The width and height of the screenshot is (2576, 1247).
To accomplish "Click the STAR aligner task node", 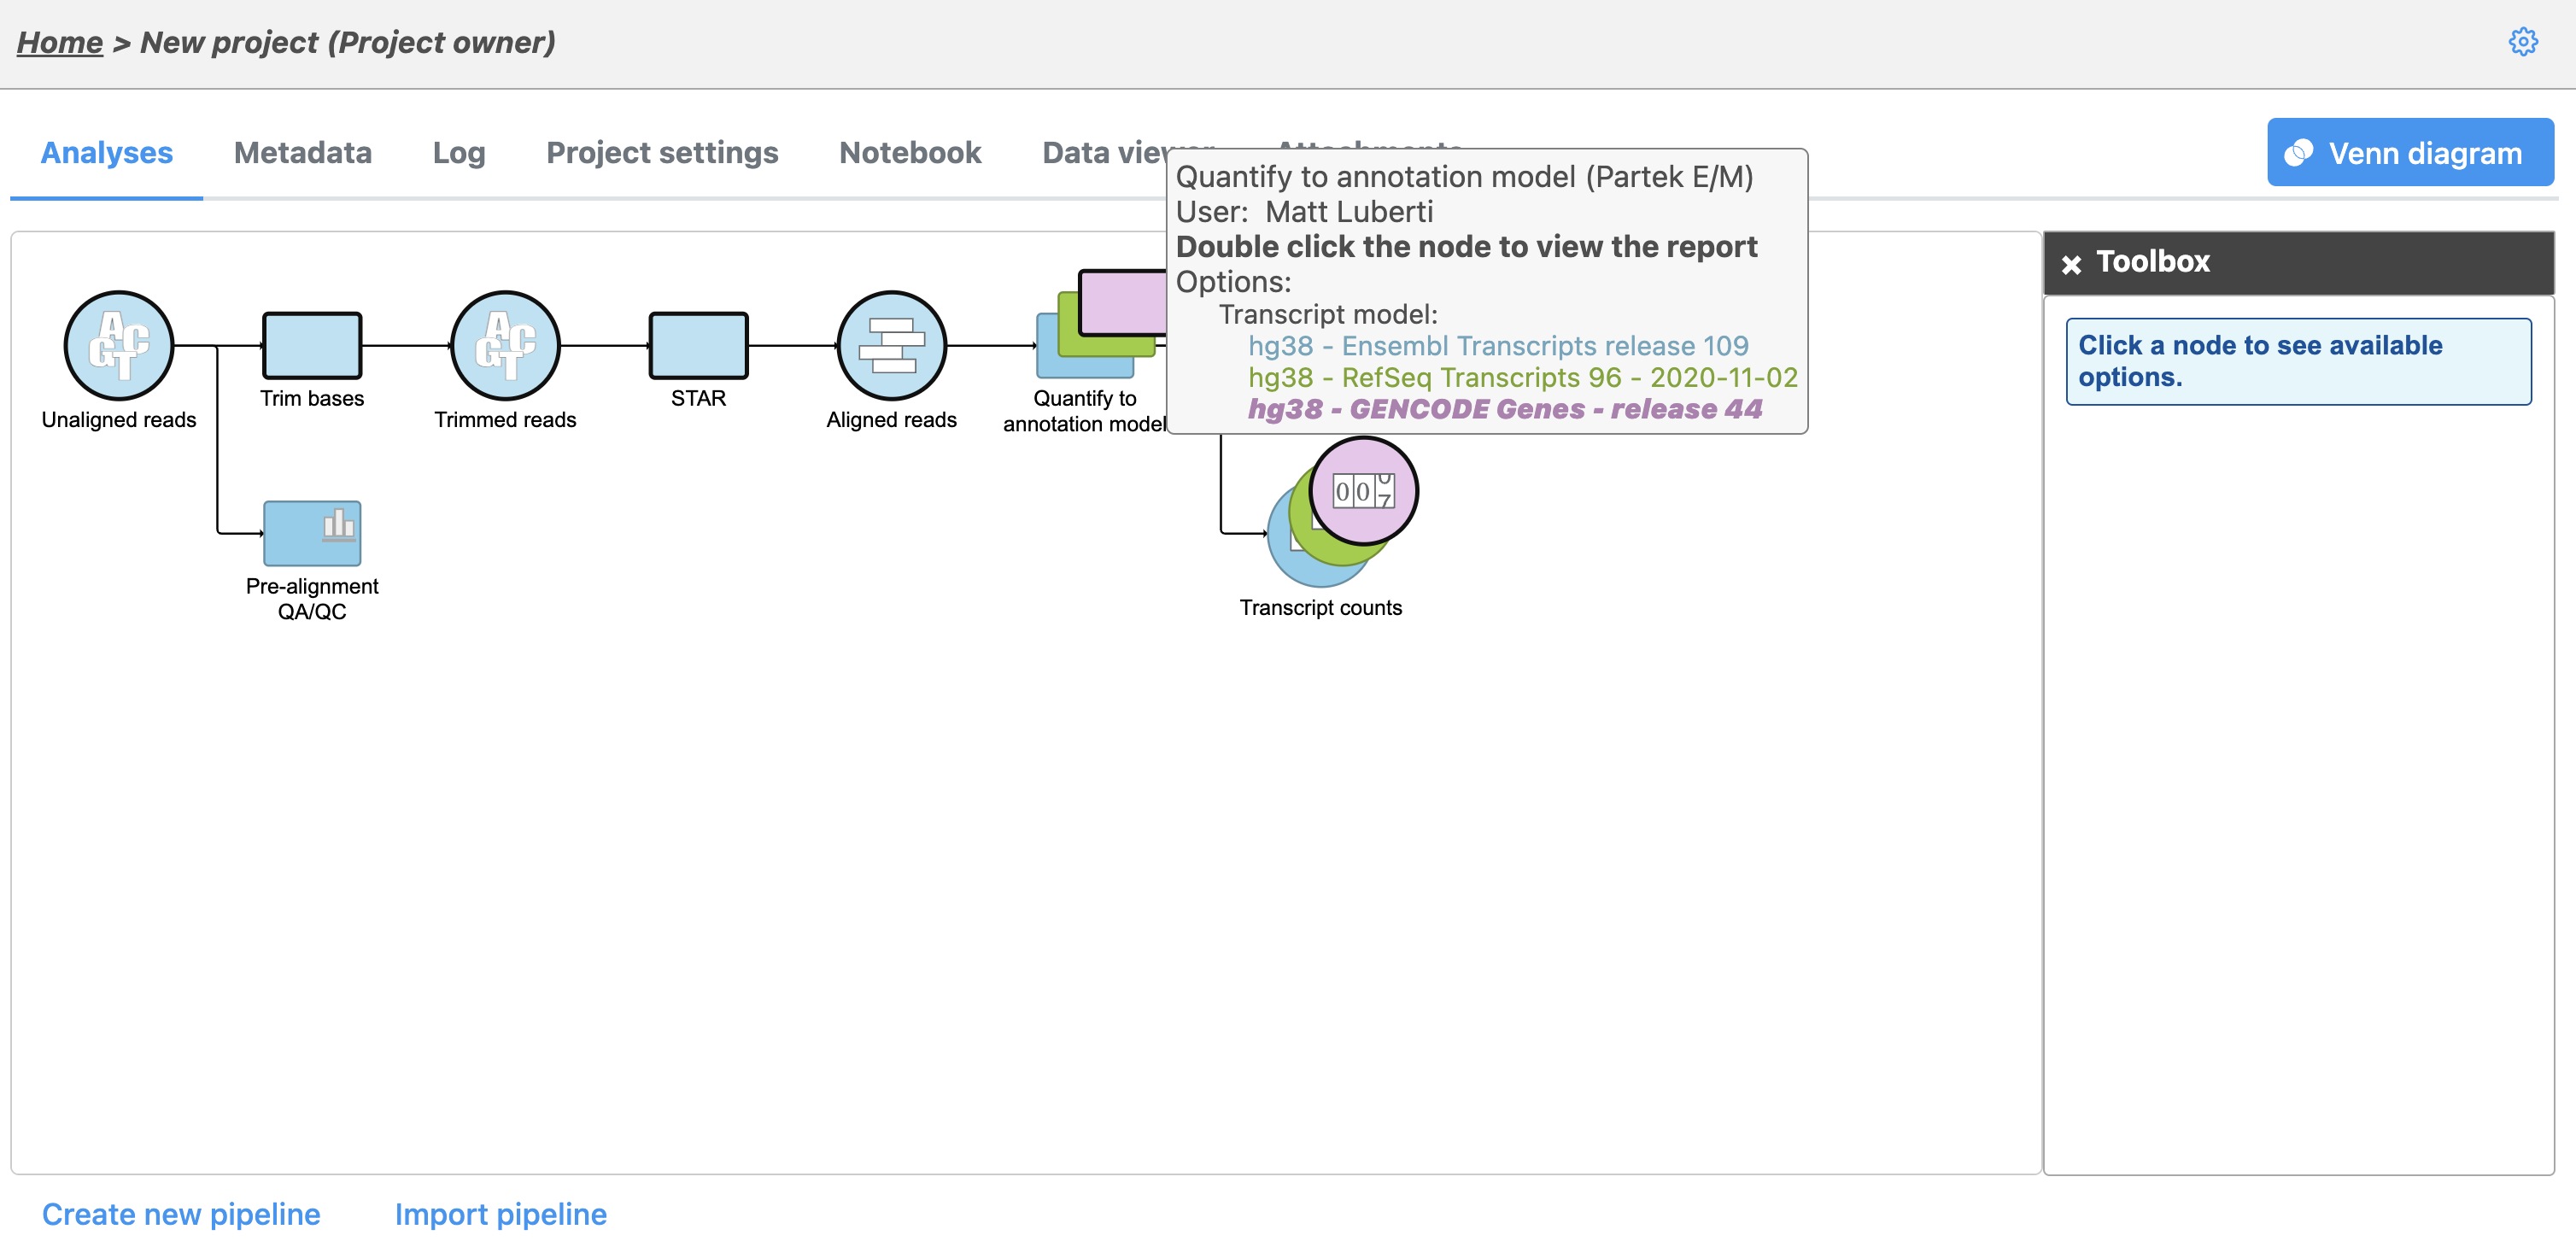I will tap(698, 345).
